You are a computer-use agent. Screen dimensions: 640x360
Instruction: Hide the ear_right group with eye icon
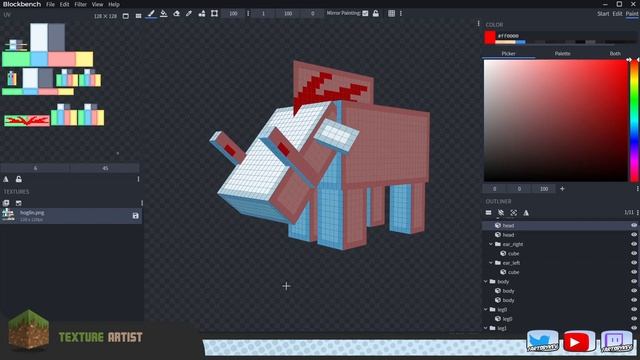[x=633, y=244]
